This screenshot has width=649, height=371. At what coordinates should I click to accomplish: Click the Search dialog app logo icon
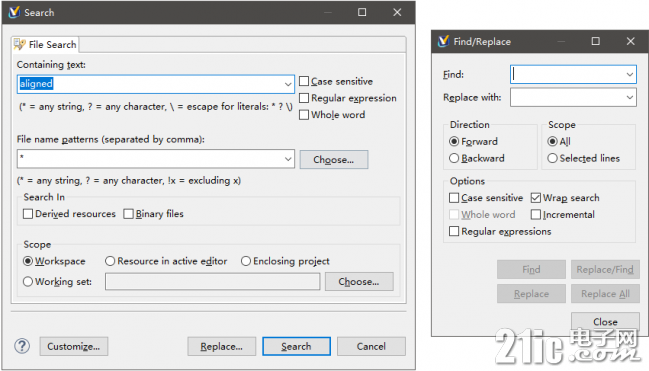(x=14, y=12)
